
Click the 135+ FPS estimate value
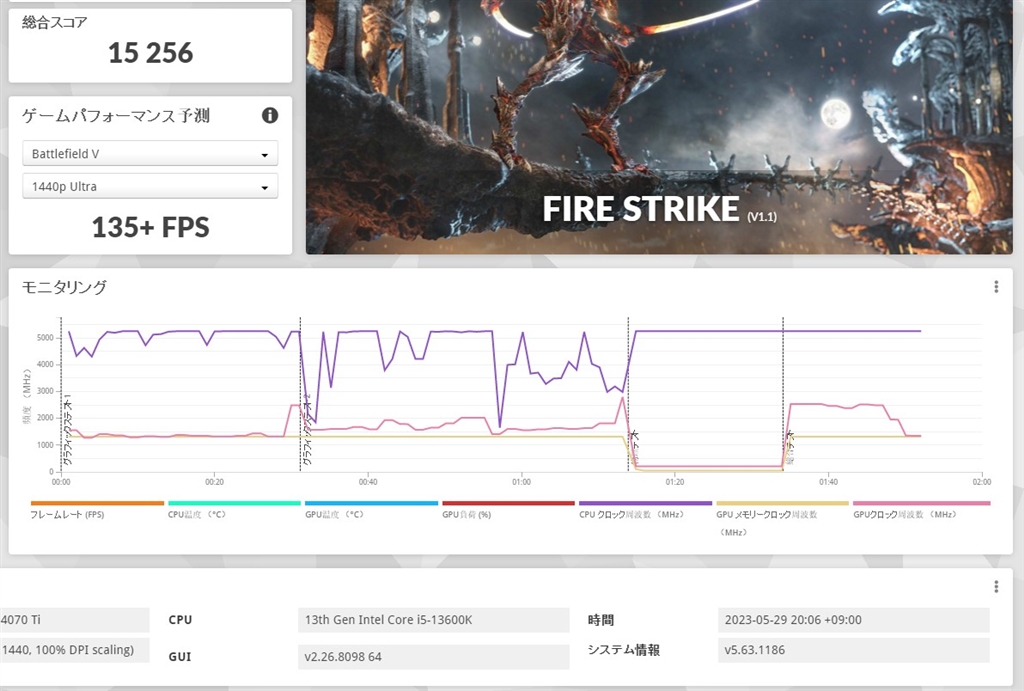[150, 227]
